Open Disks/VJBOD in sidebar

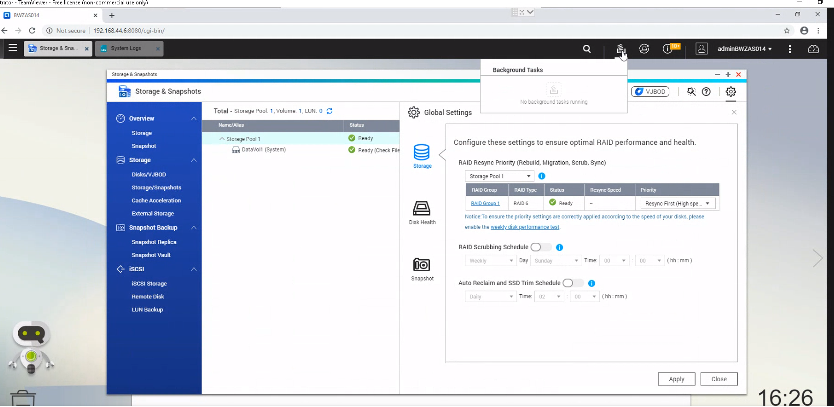(x=149, y=175)
